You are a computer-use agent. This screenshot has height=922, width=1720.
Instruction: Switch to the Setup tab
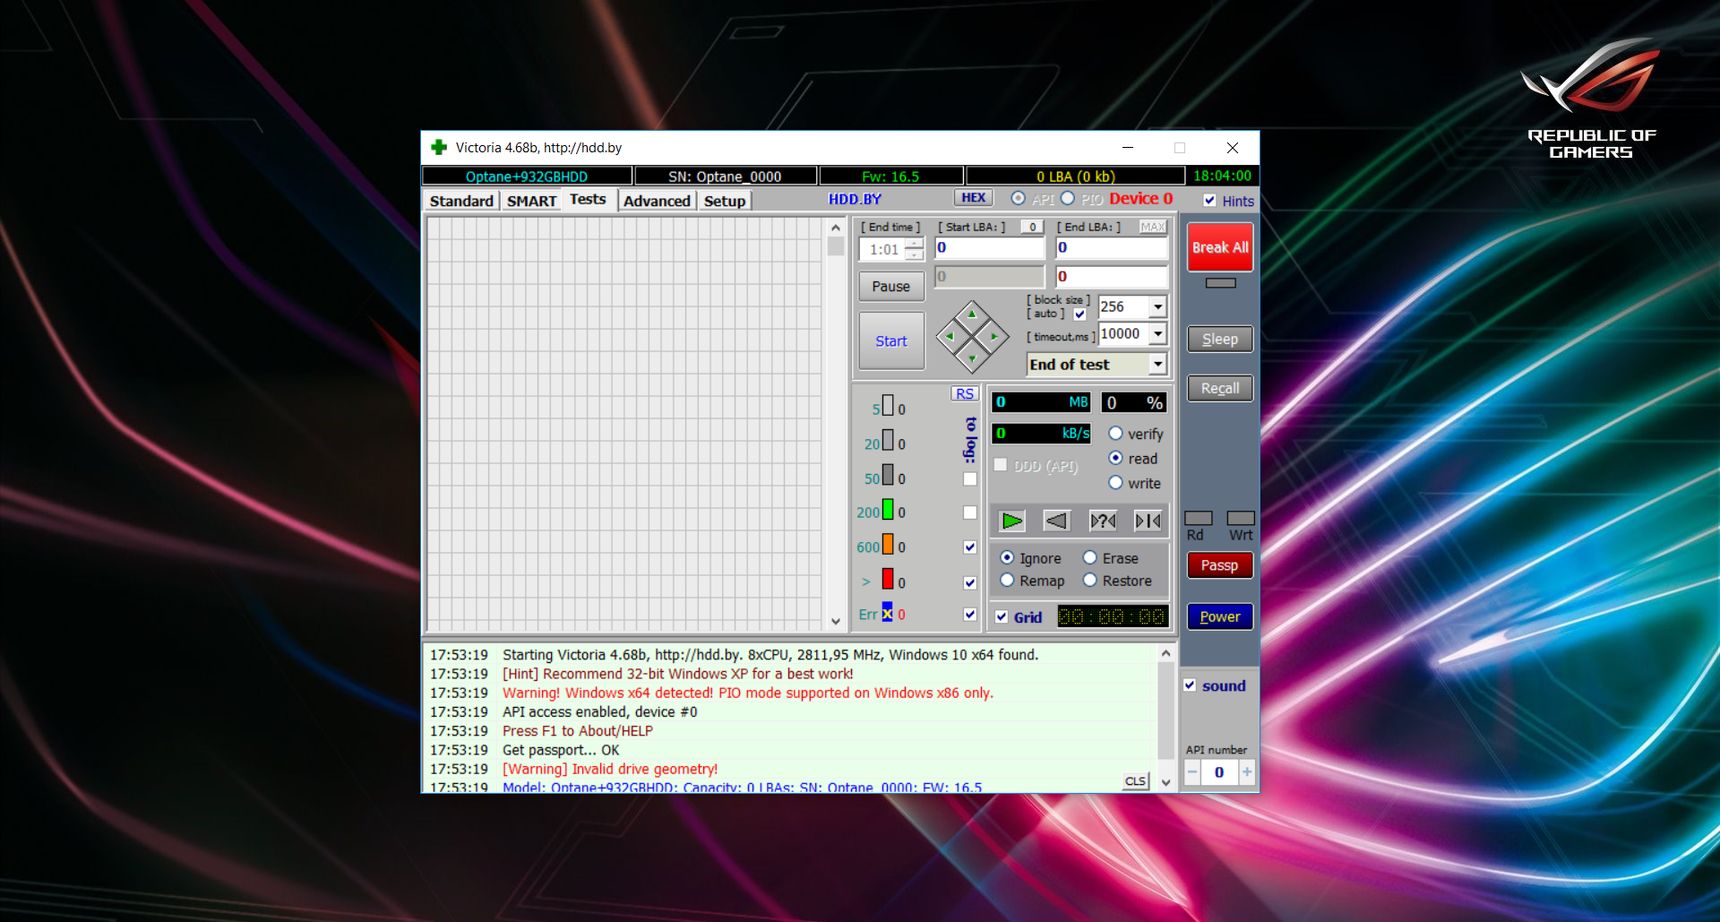click(724, 201)
